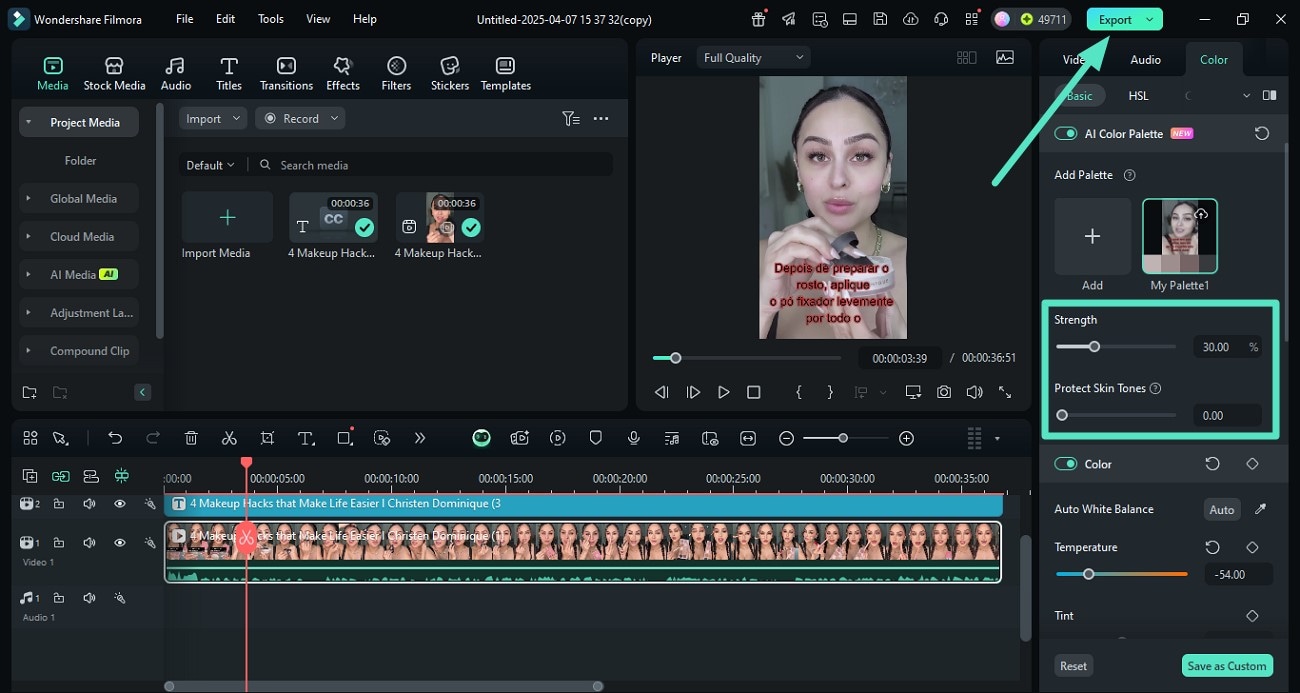Lock the Audio 1 track
1300x693 pixels.
pos(59,598)
